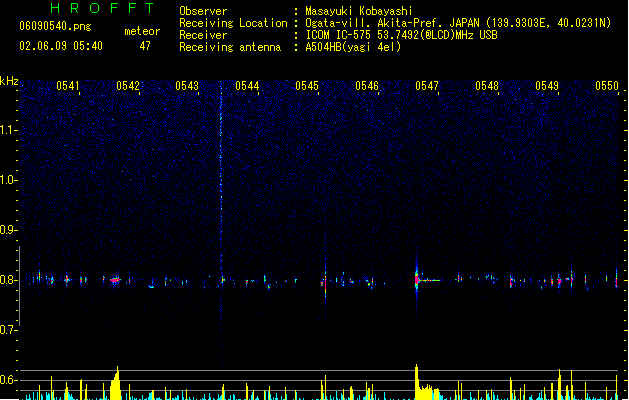Click the meteor label above the count
This screenshot has height=400, width=629.
[x=142, y=31]
